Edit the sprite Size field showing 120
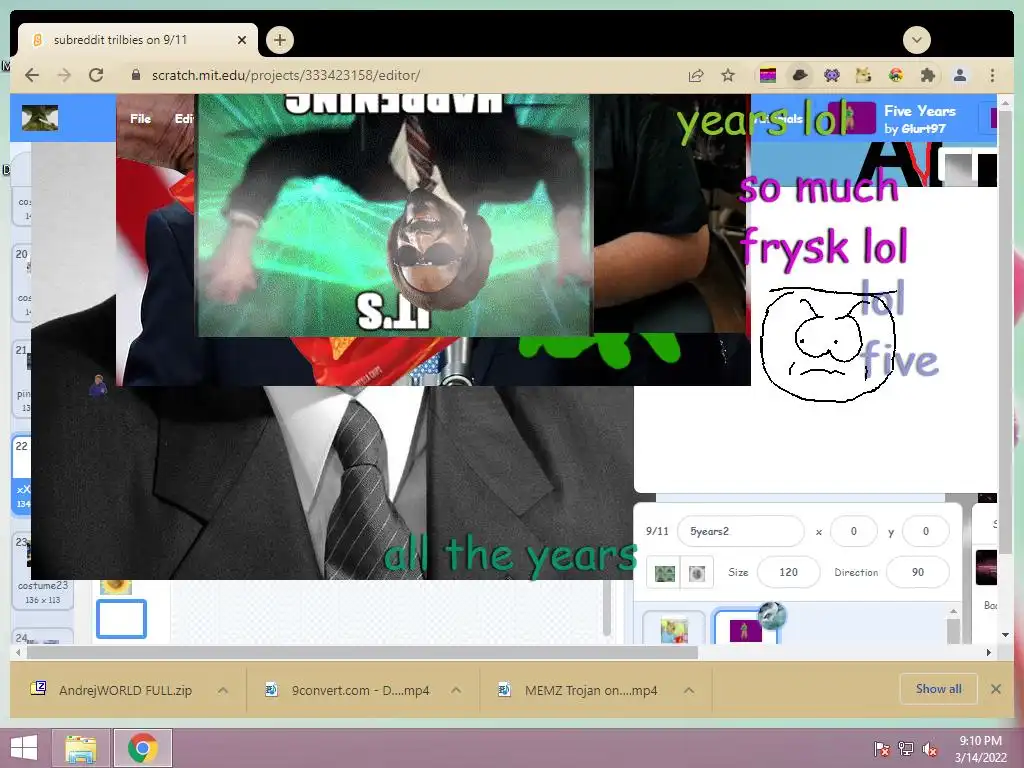The width and height of the screenshot is (1024, 768). (788, 572)
